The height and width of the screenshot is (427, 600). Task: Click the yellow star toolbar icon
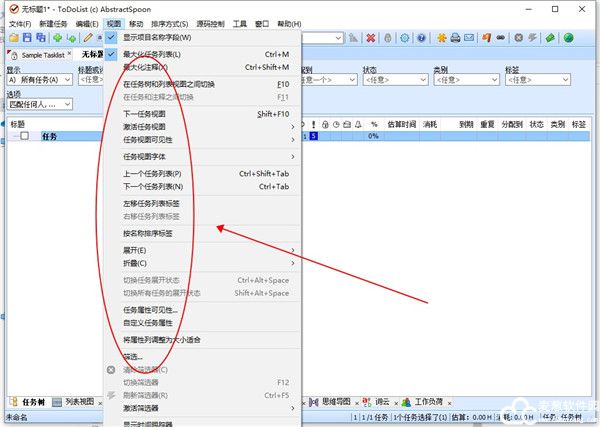[x=441, y=38]
